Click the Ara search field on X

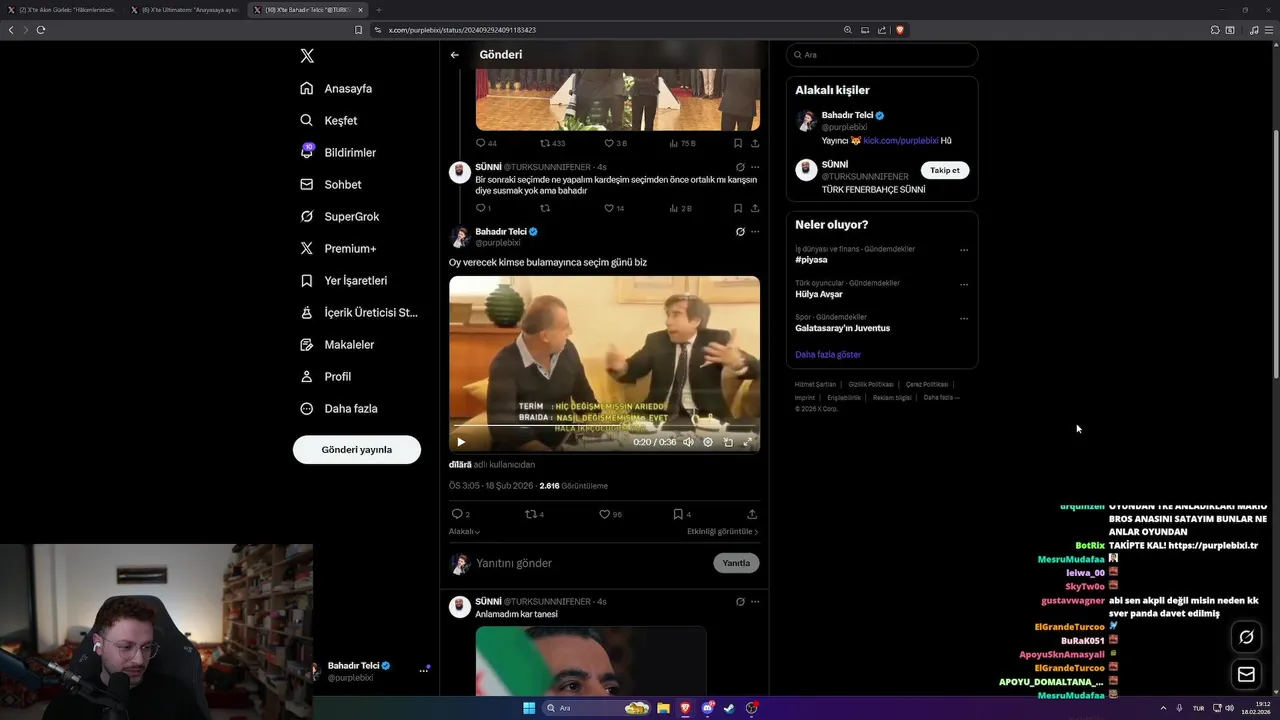pos(881,55)
